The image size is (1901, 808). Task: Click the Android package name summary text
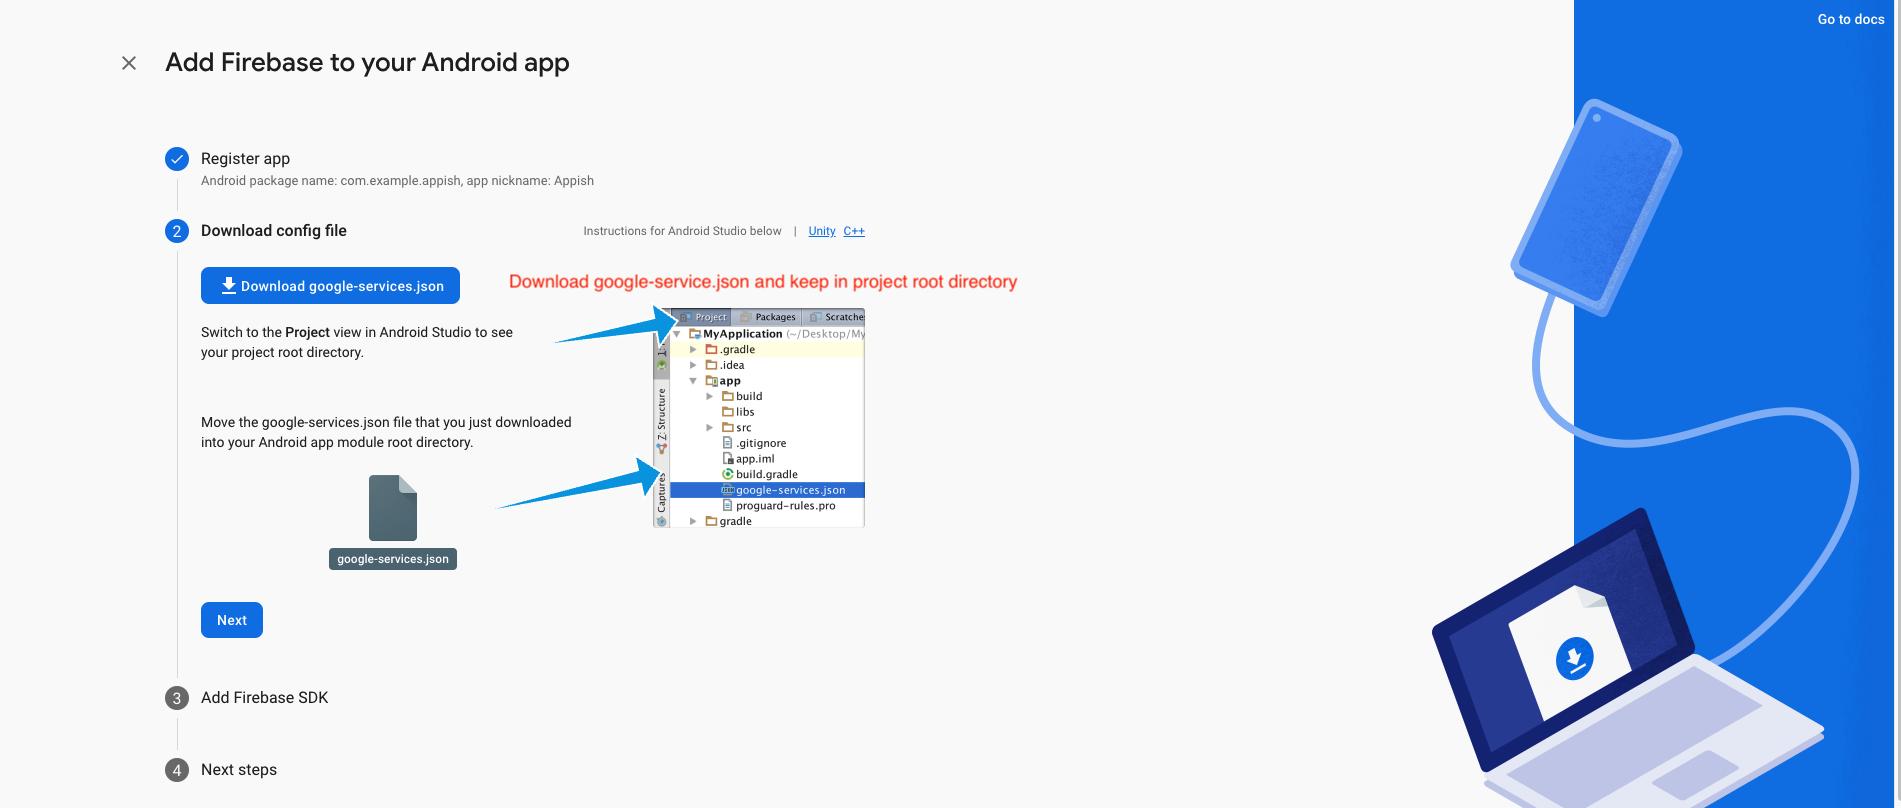(x=397, y=181)
